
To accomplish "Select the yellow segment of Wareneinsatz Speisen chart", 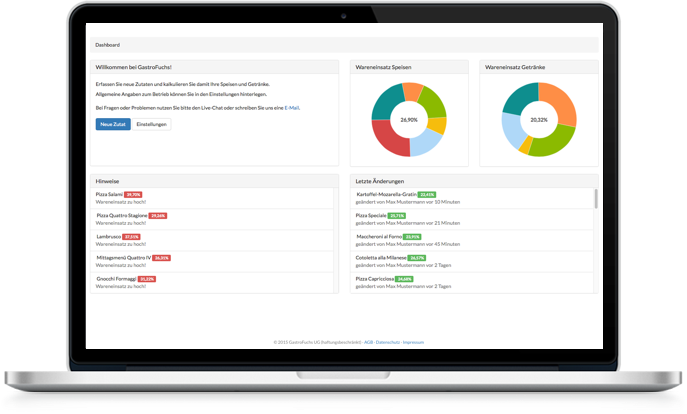I will point(438,125).
